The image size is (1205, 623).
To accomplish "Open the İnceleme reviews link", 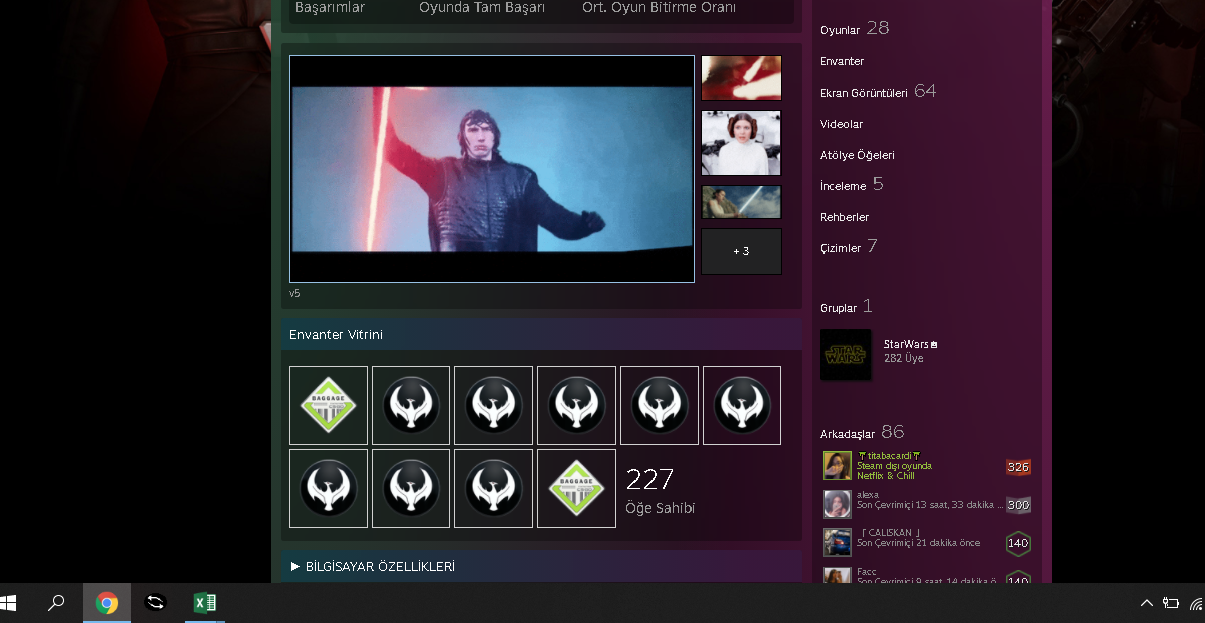I will coord(851,185).
